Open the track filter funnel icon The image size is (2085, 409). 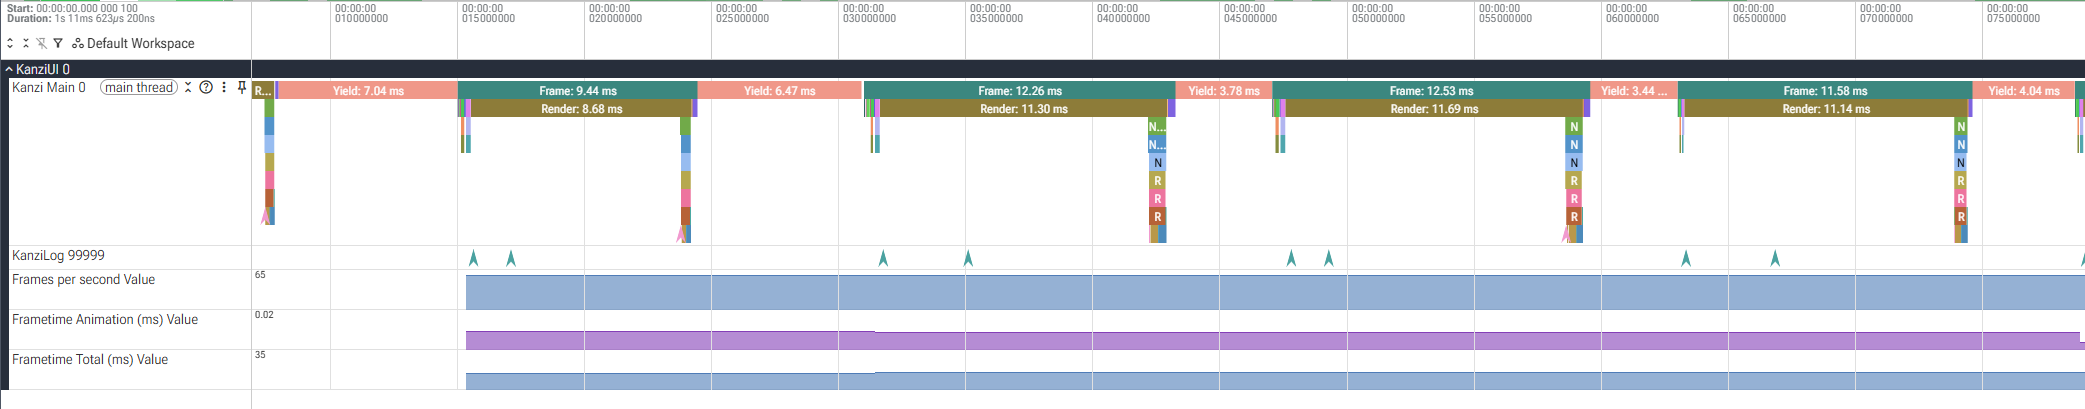click(58, 43)
